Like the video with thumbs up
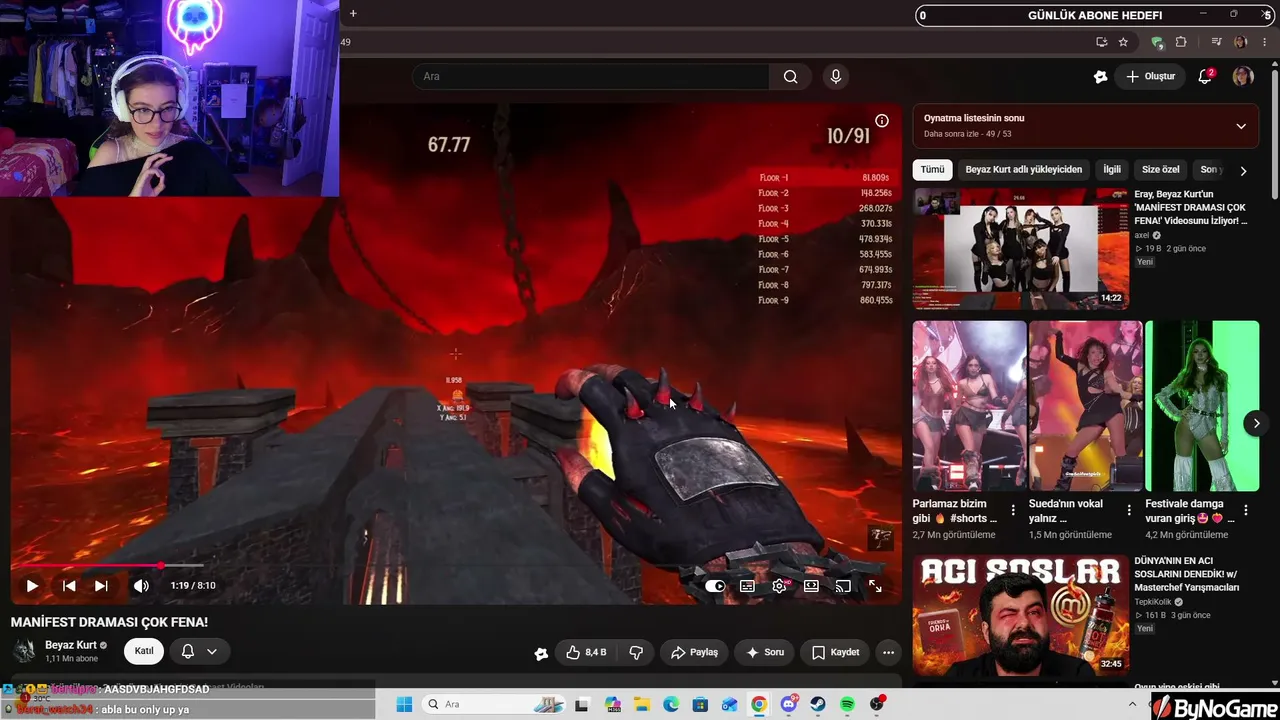Screen dimensions: 1280x720 pyautogui.click(x=586, y=652)
